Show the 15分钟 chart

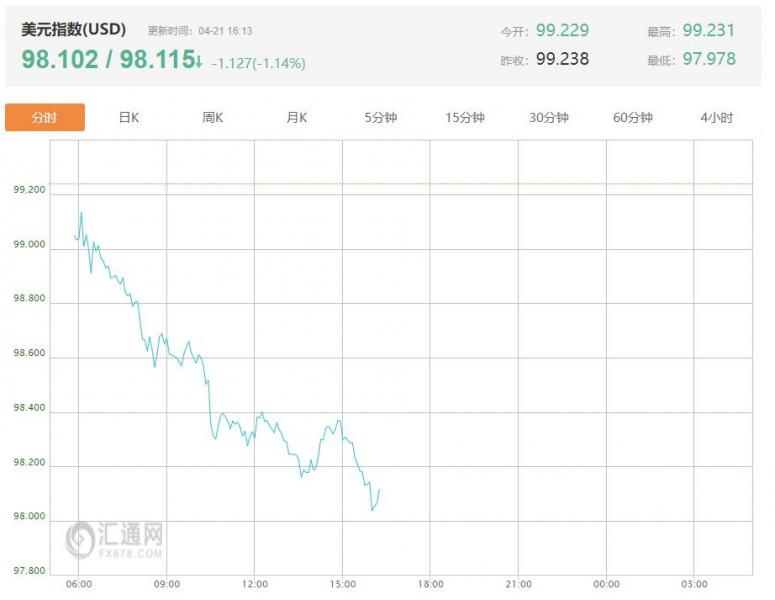(465, 118)
